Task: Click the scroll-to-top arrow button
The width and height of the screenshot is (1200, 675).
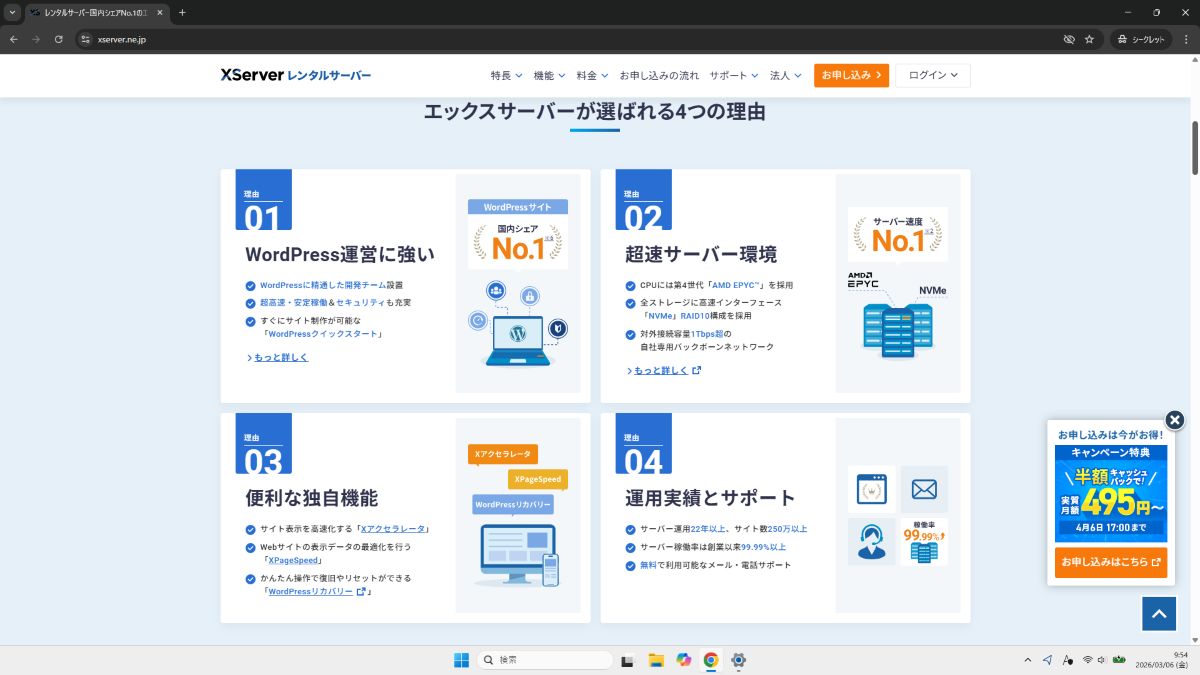Action: pos(1159,614)
